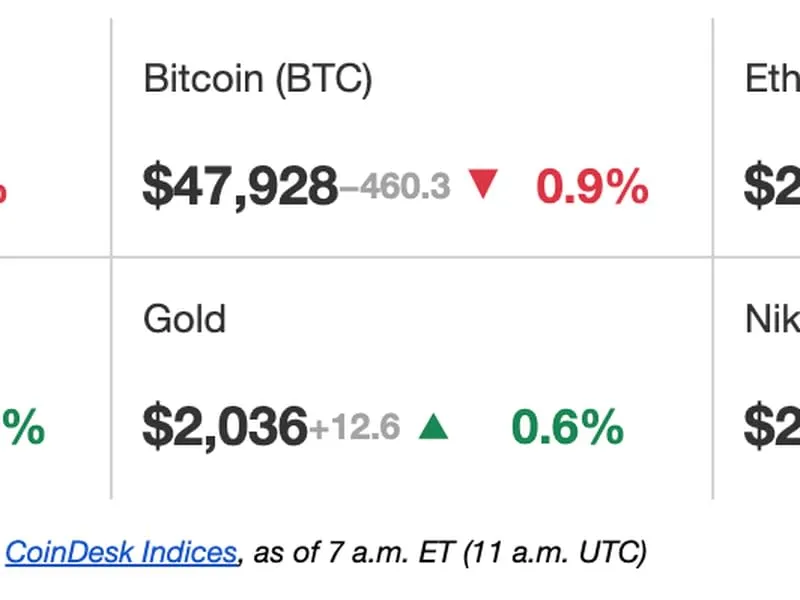
Task: Expand the Nikkei value starting with $2
Action: [770, 426]
